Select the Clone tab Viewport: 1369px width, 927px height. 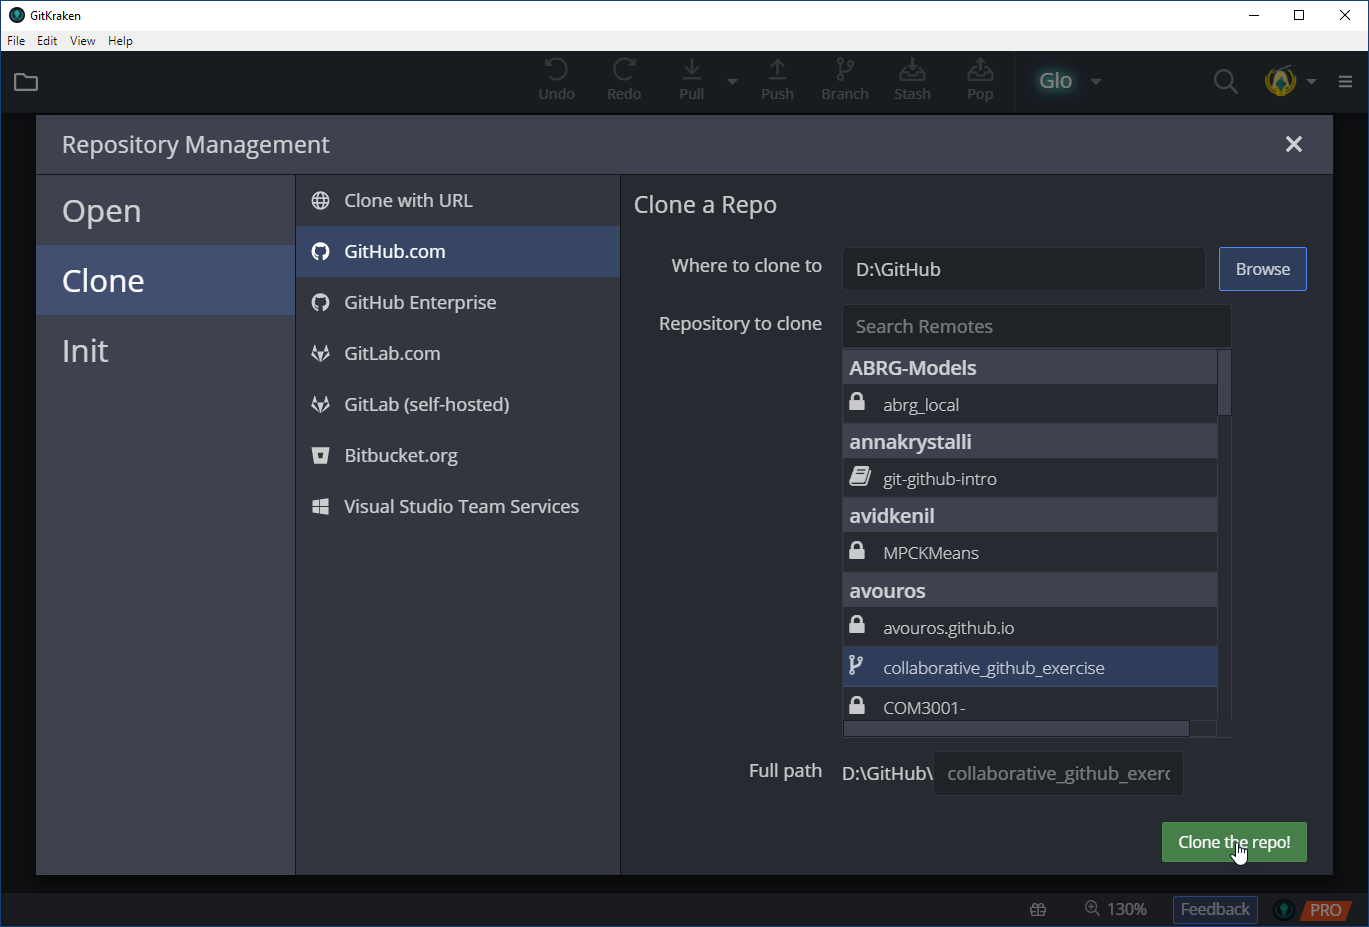click(x=166, y=281)
